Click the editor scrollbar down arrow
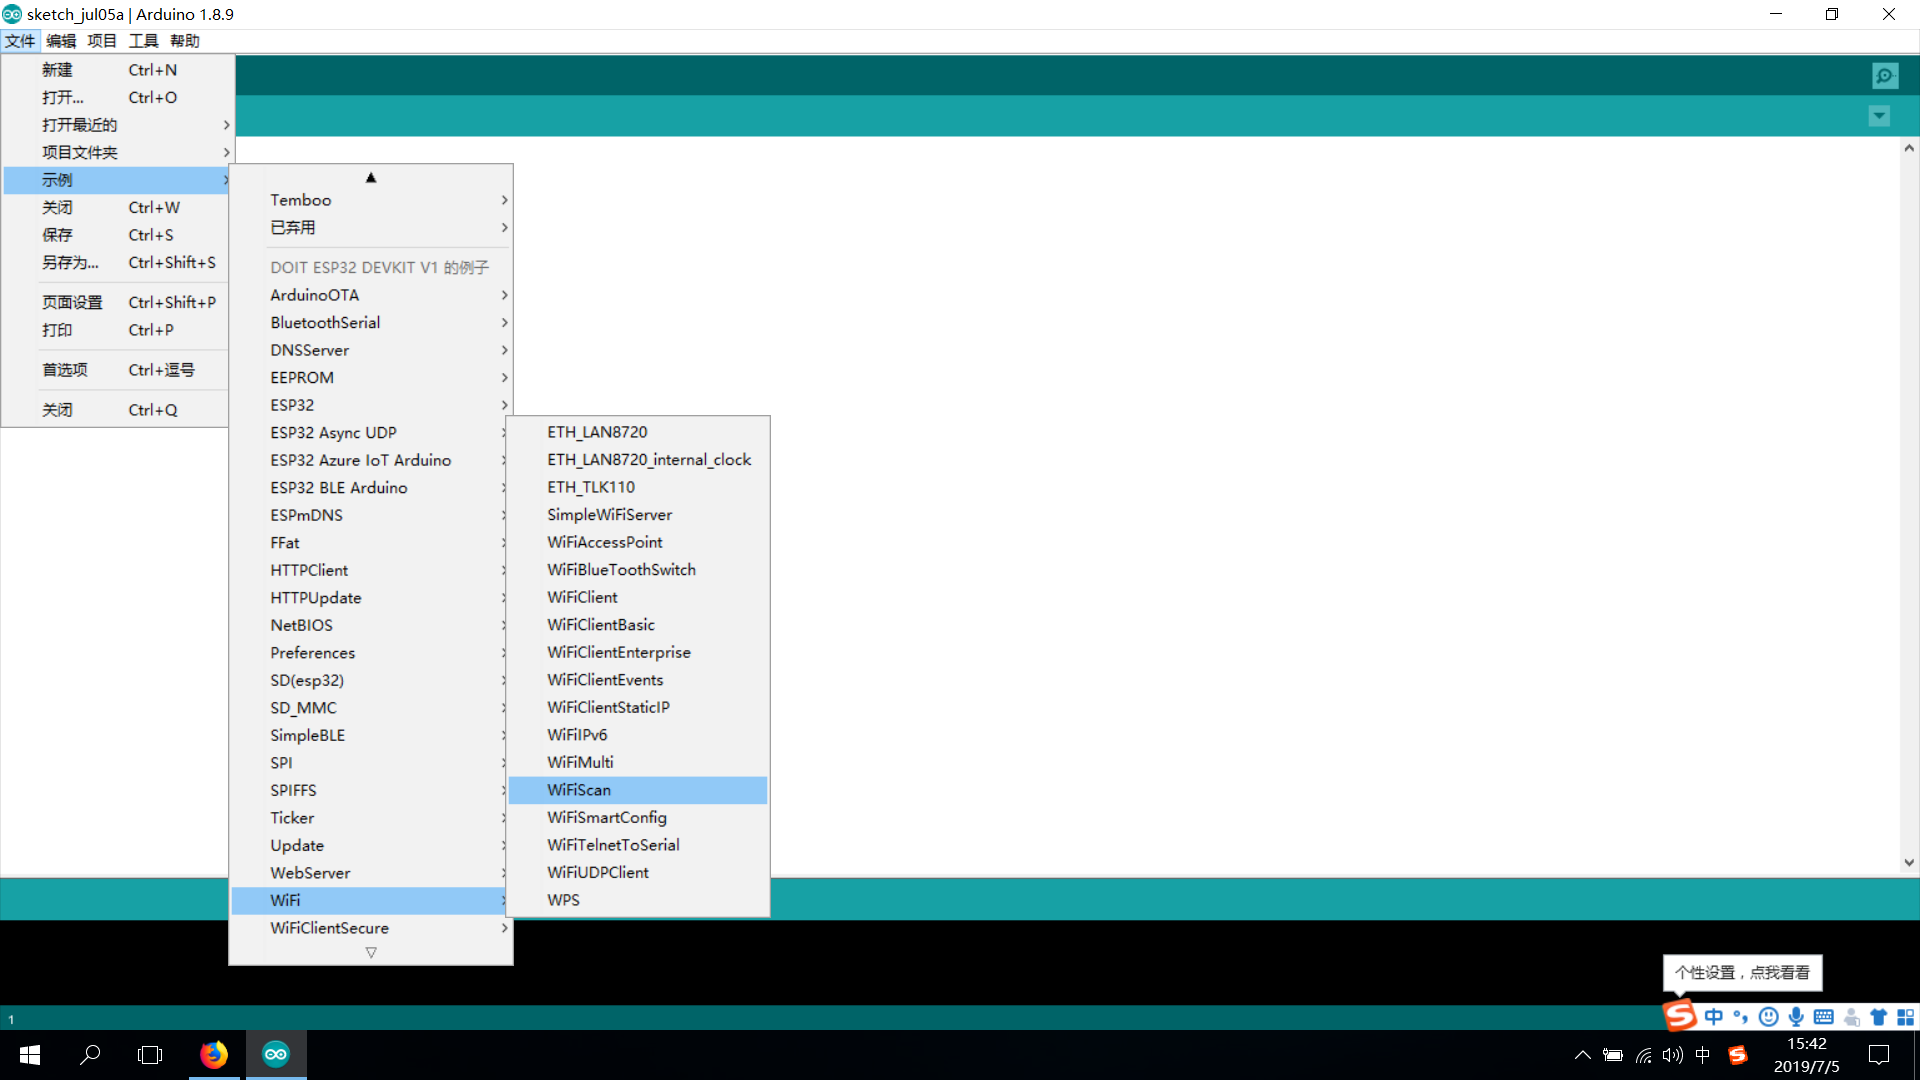 coord(1909,862)
